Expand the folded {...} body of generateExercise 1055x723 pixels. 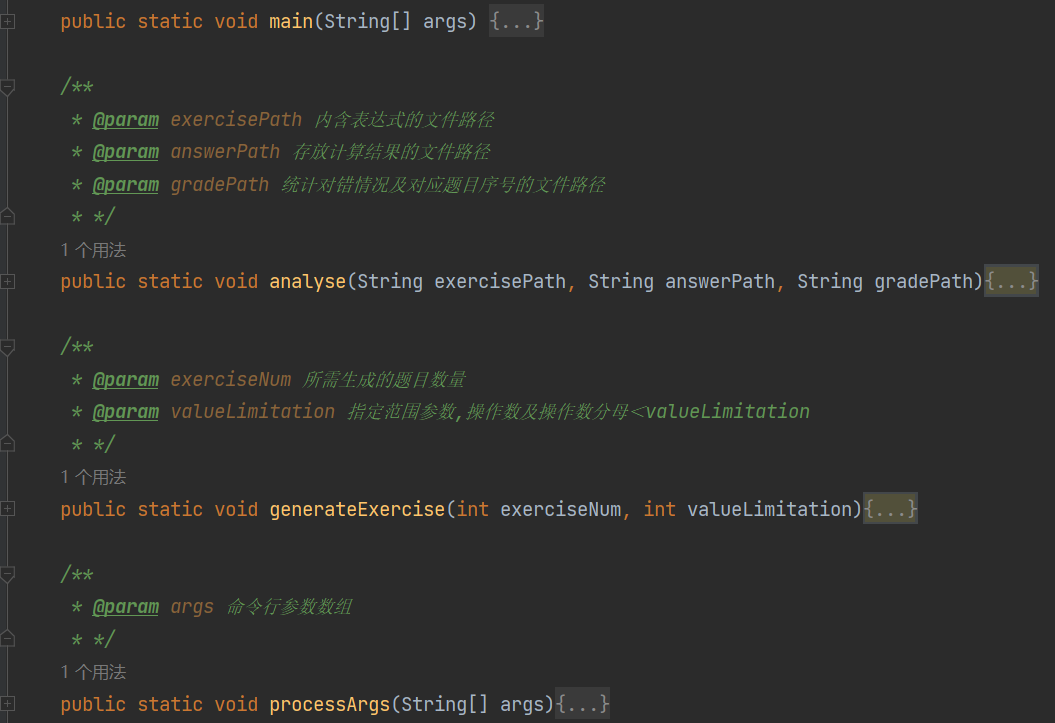point(891,509)
